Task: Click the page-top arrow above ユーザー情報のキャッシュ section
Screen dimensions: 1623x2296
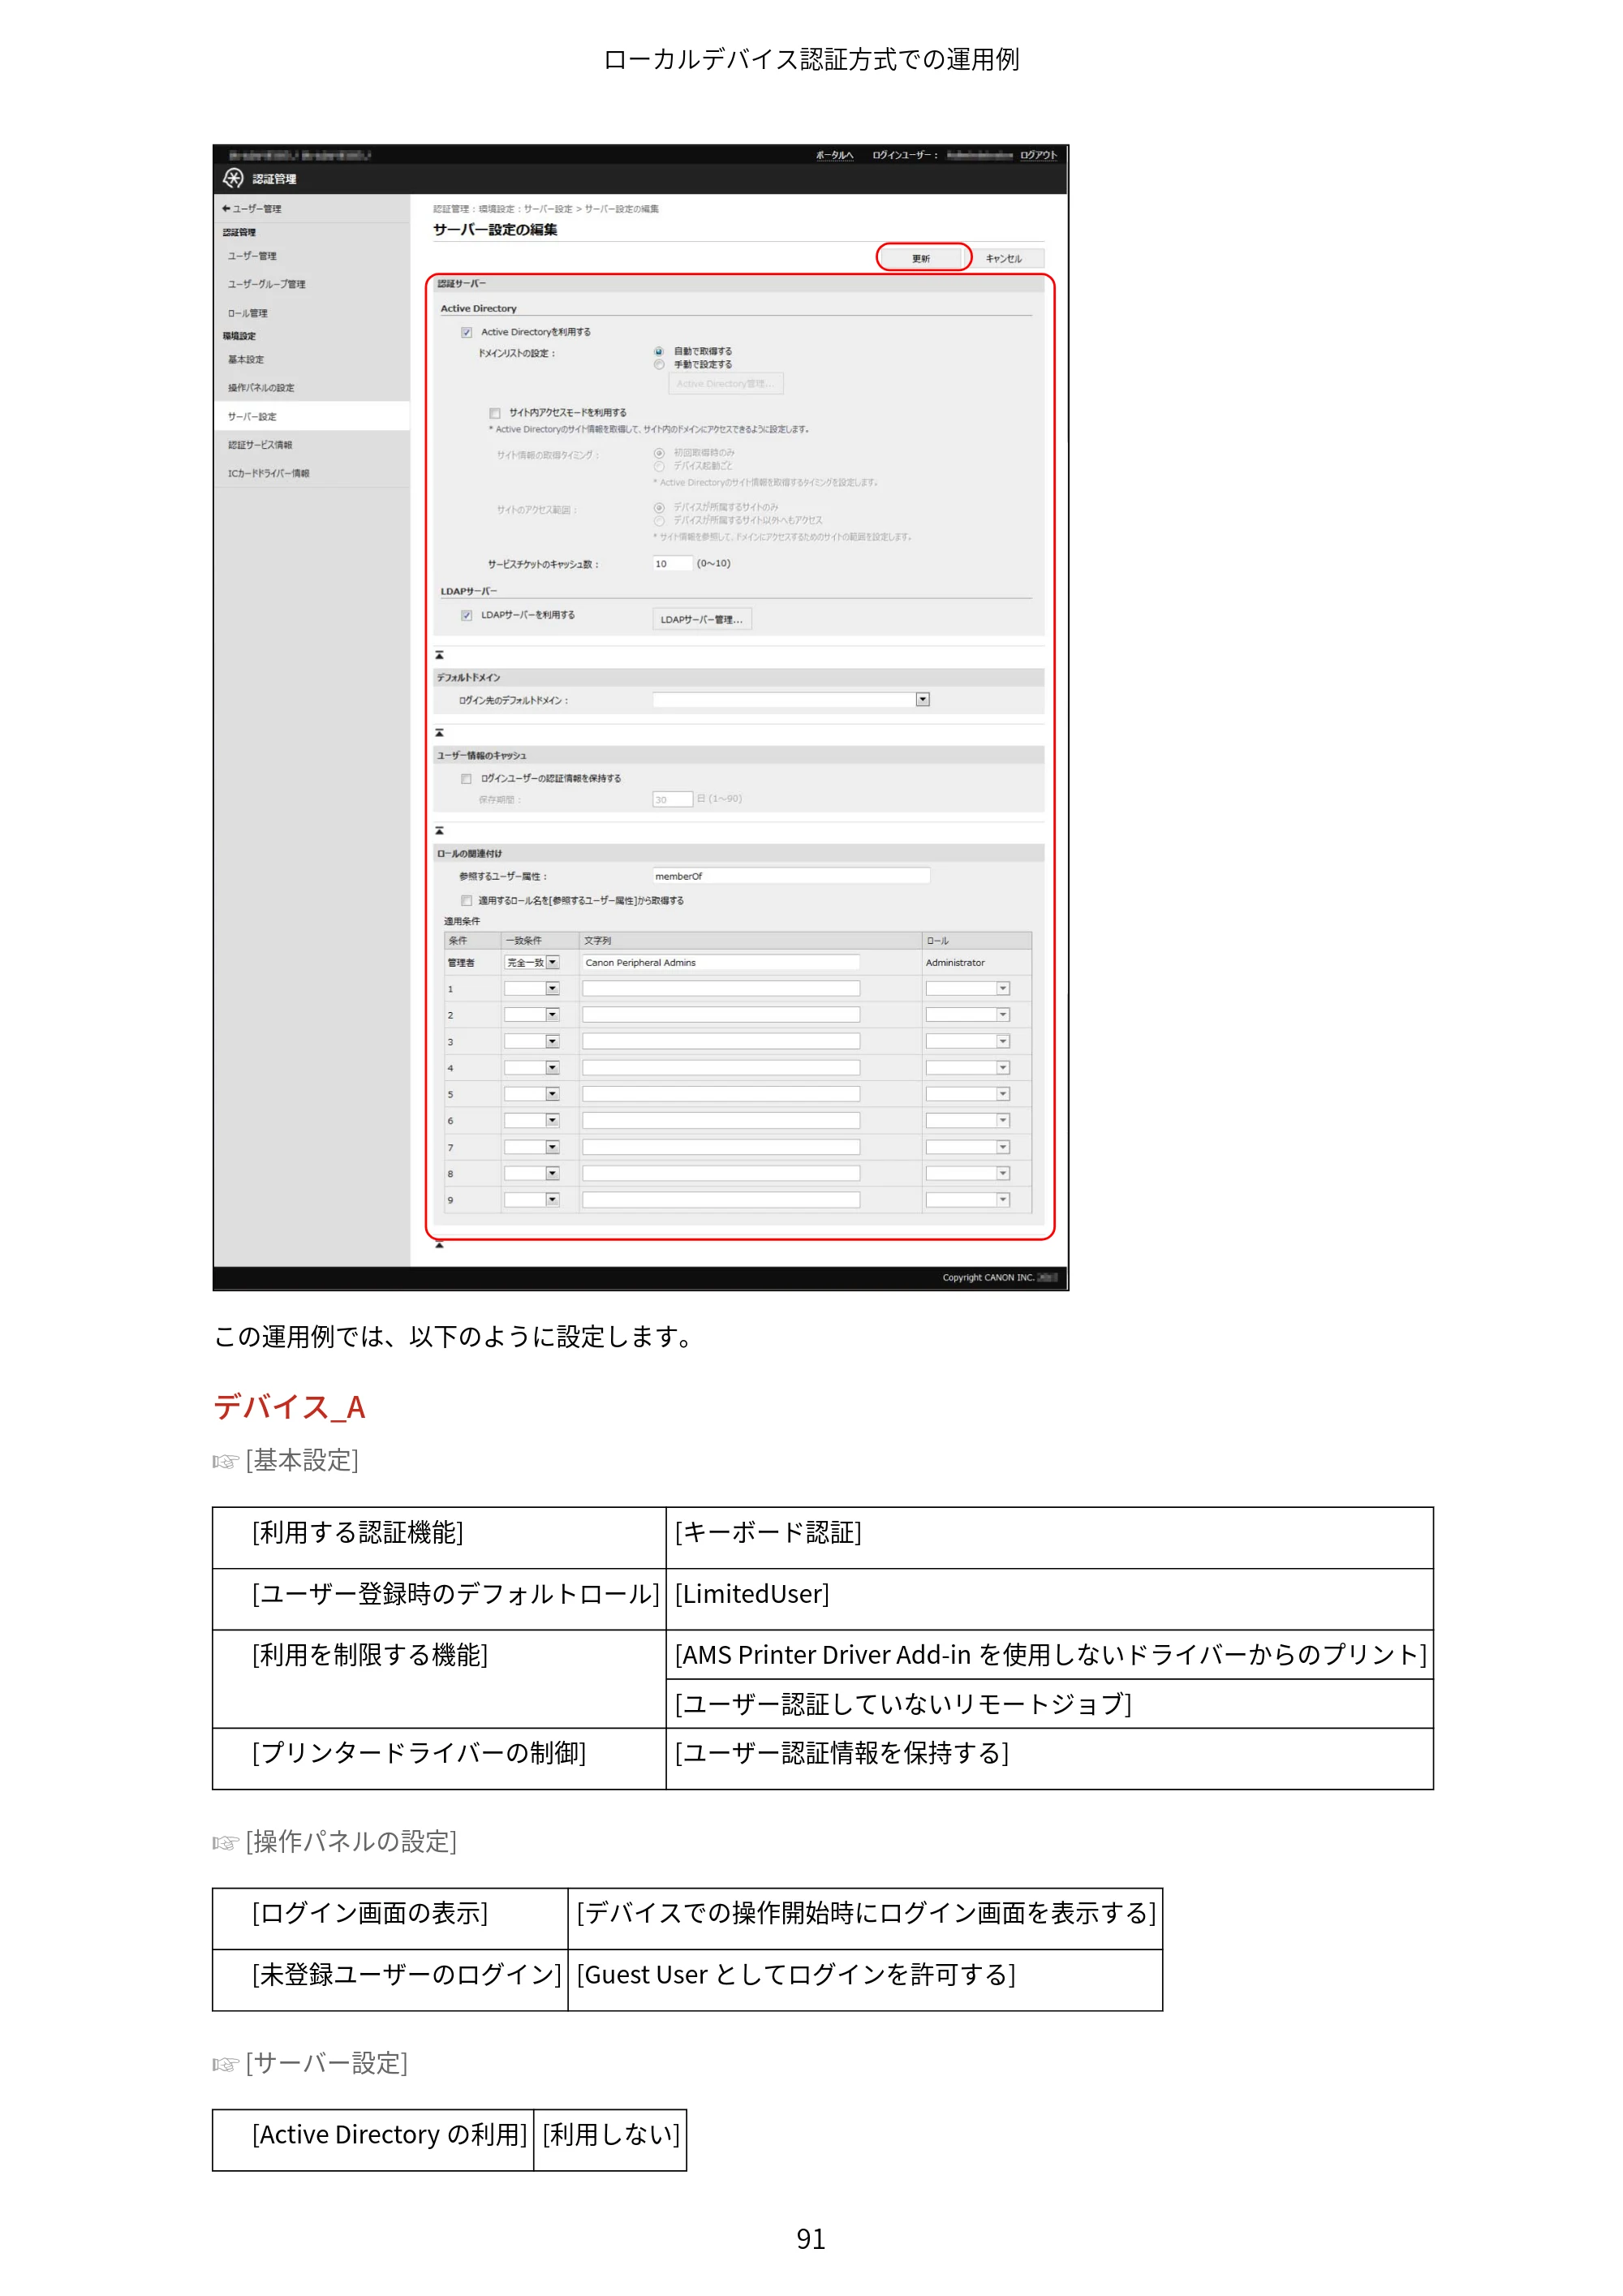Action: [x=439, y=733]
